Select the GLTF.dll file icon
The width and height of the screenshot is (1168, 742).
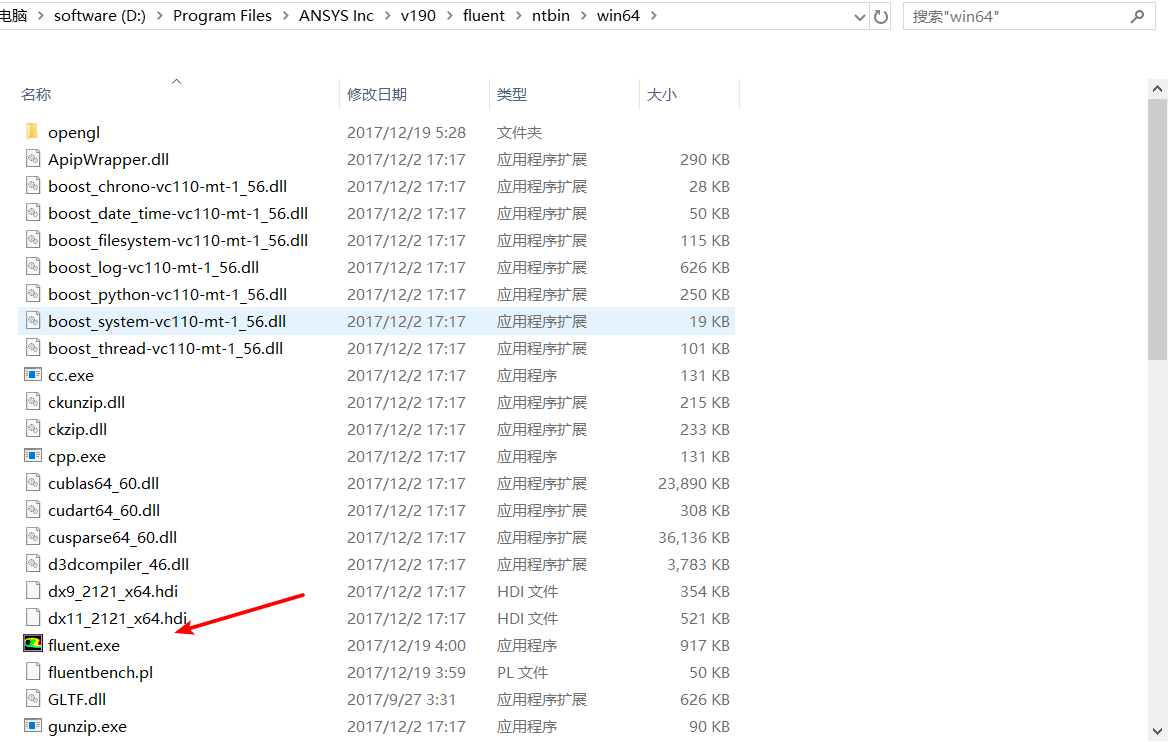pos(32,698)
